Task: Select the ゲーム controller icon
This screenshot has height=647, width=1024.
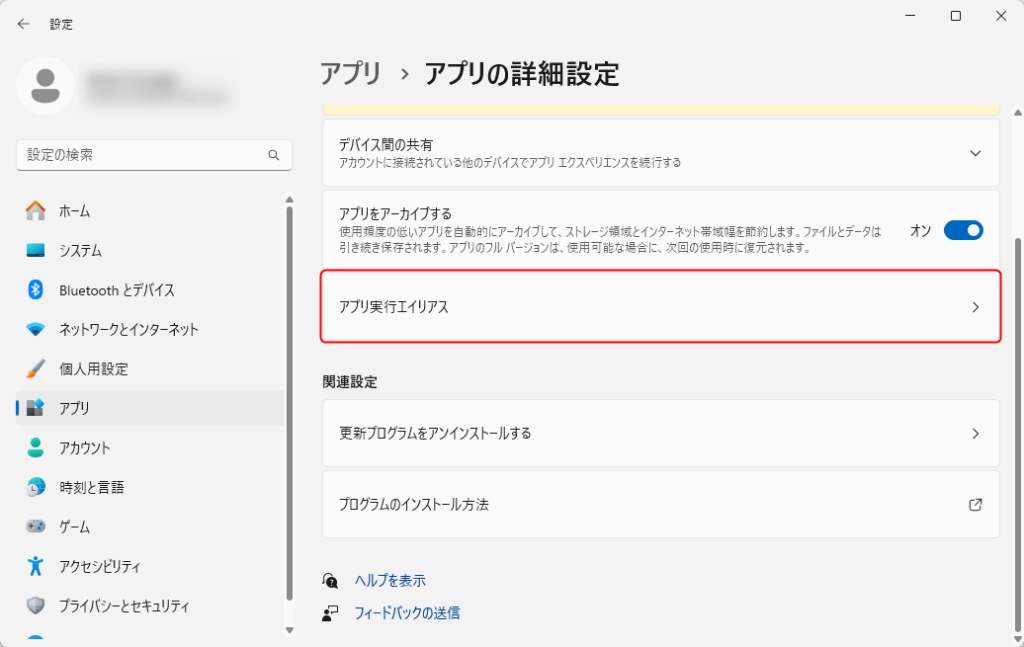Action: pyautogui.click(x=36, y=527)
